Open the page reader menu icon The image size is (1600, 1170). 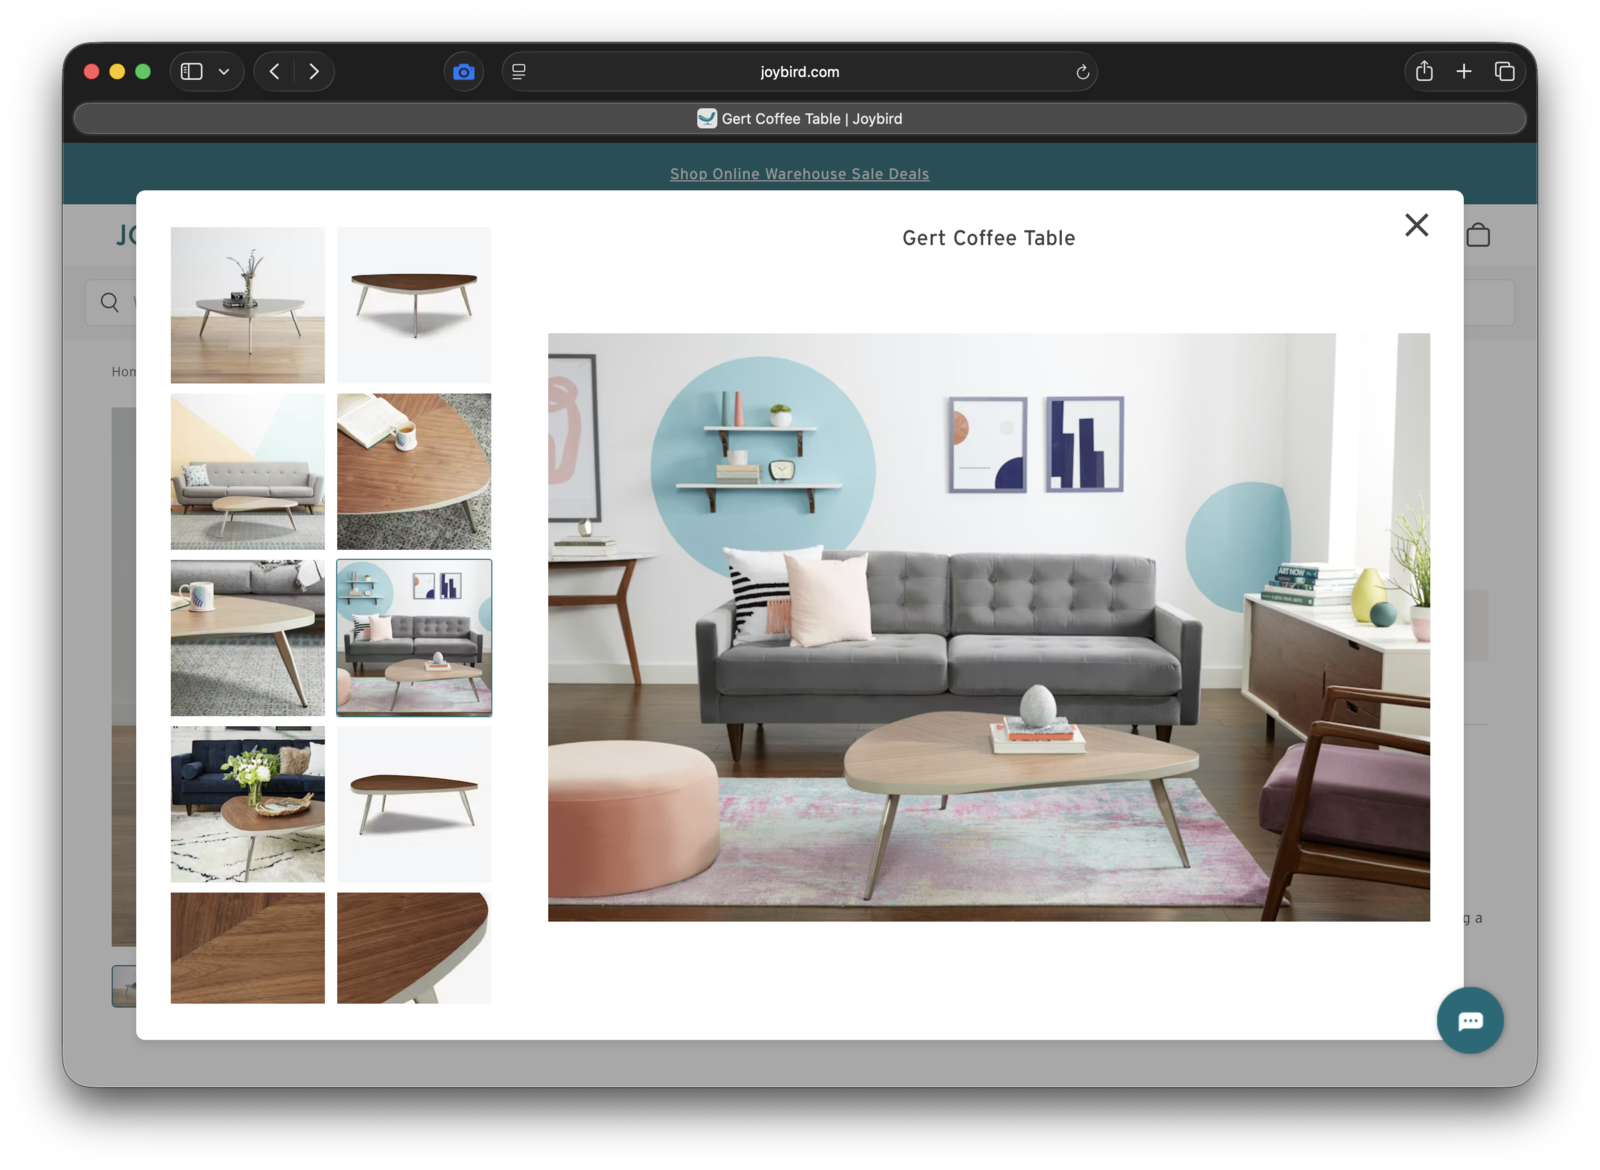519,72
